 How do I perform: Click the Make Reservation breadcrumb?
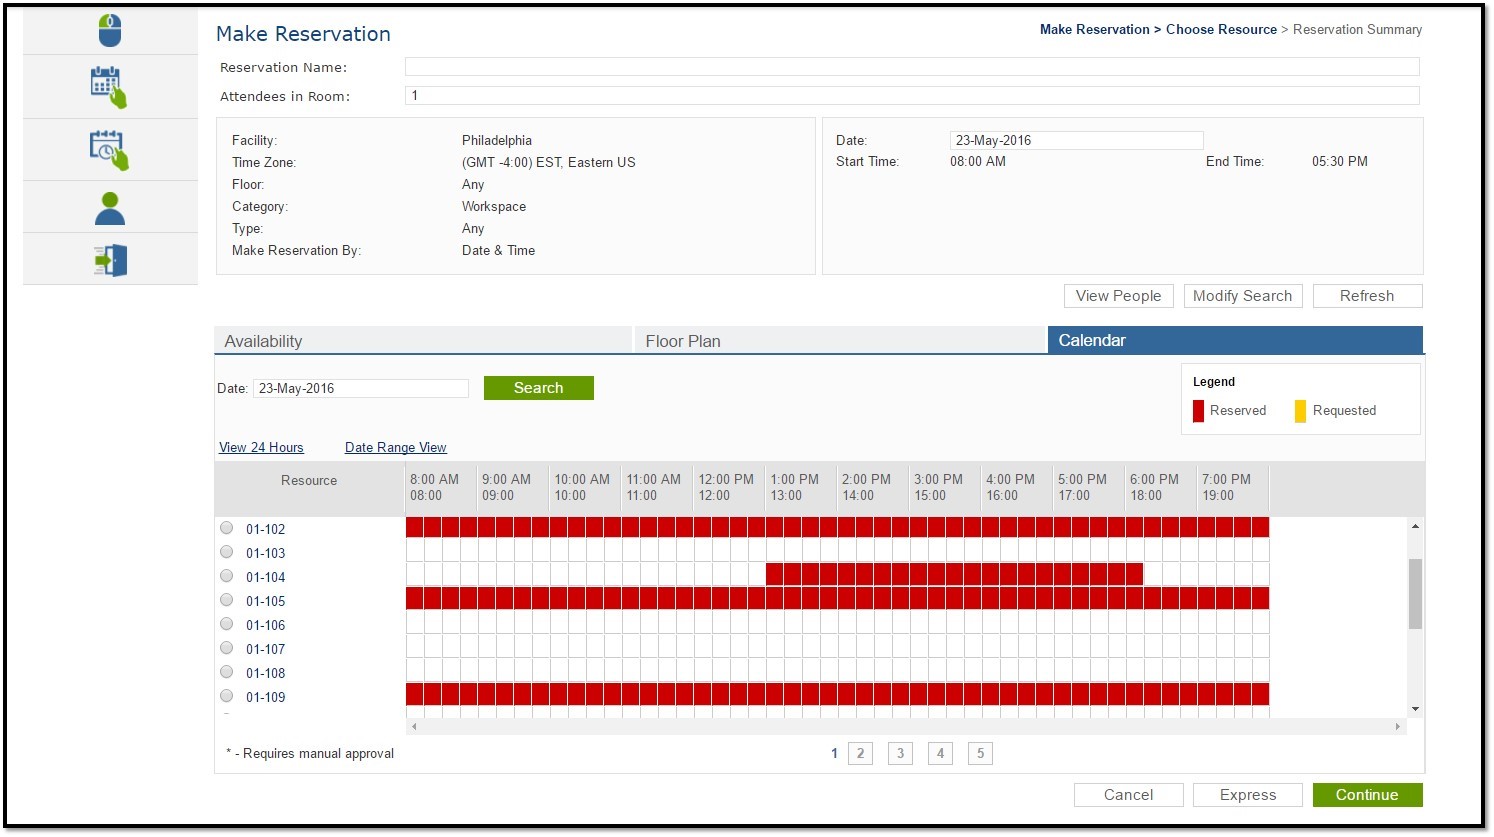1095,30
